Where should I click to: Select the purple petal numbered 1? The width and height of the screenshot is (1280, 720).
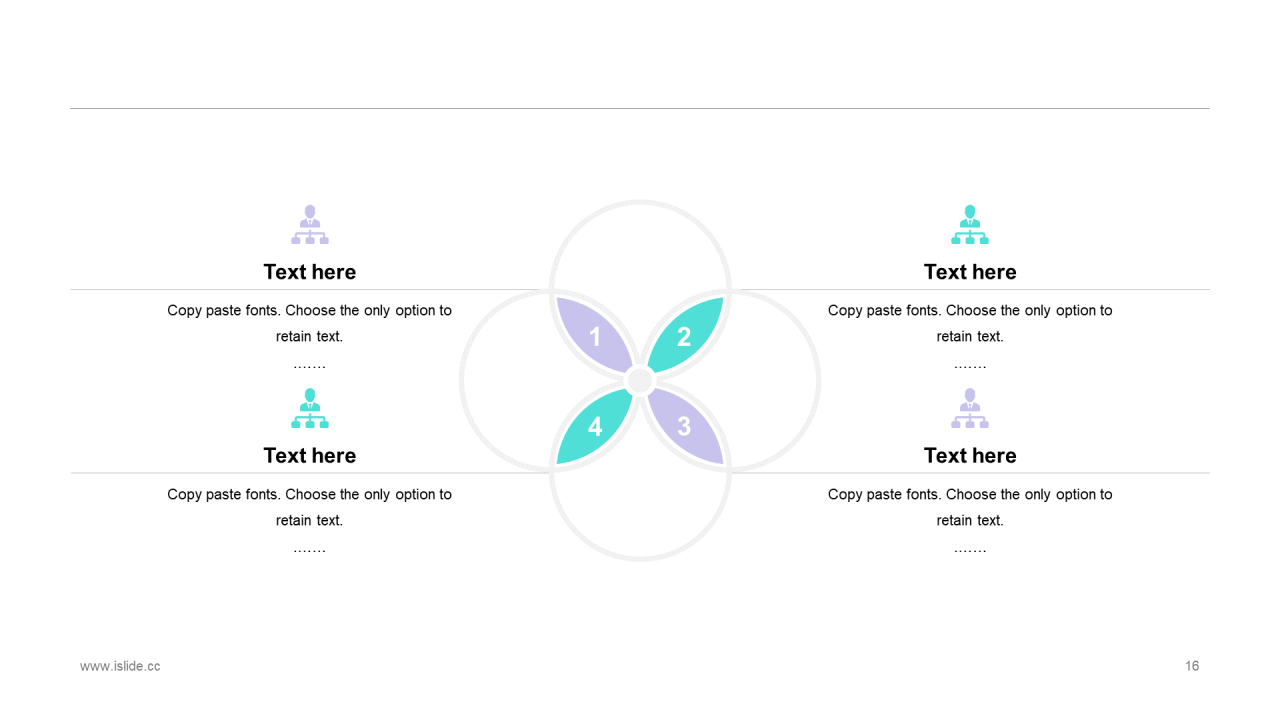click(594, 335)
